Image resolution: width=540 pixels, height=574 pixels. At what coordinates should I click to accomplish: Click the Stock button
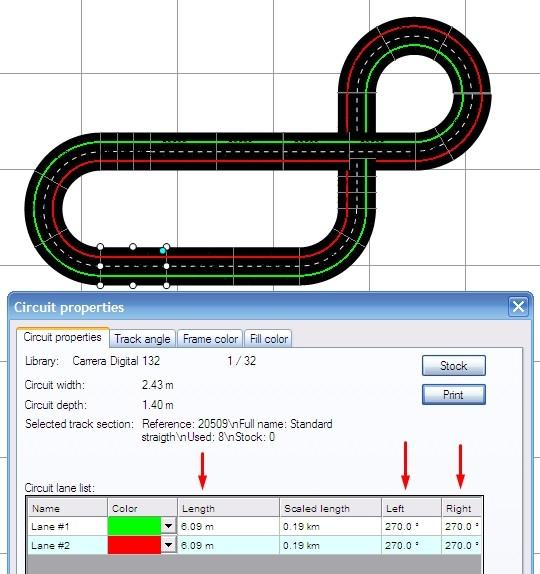(x=454, y=365)
